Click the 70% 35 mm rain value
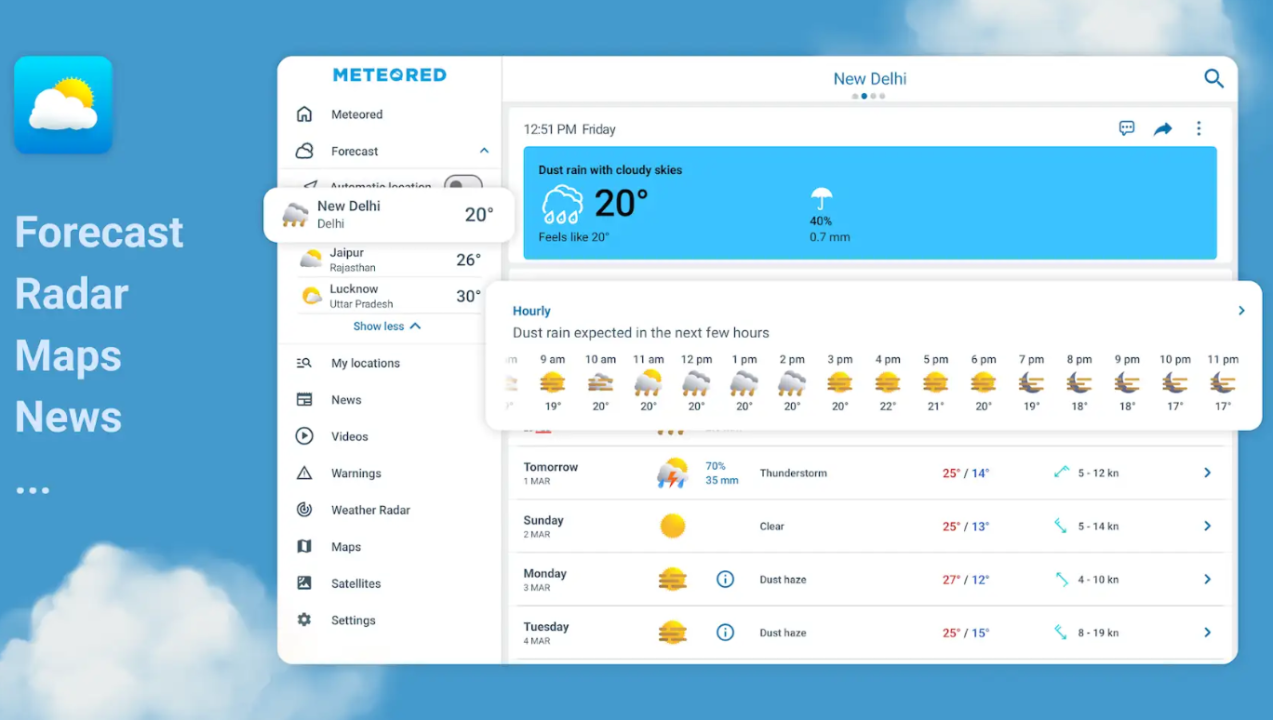1273x720 pixels. click(721, 473)
